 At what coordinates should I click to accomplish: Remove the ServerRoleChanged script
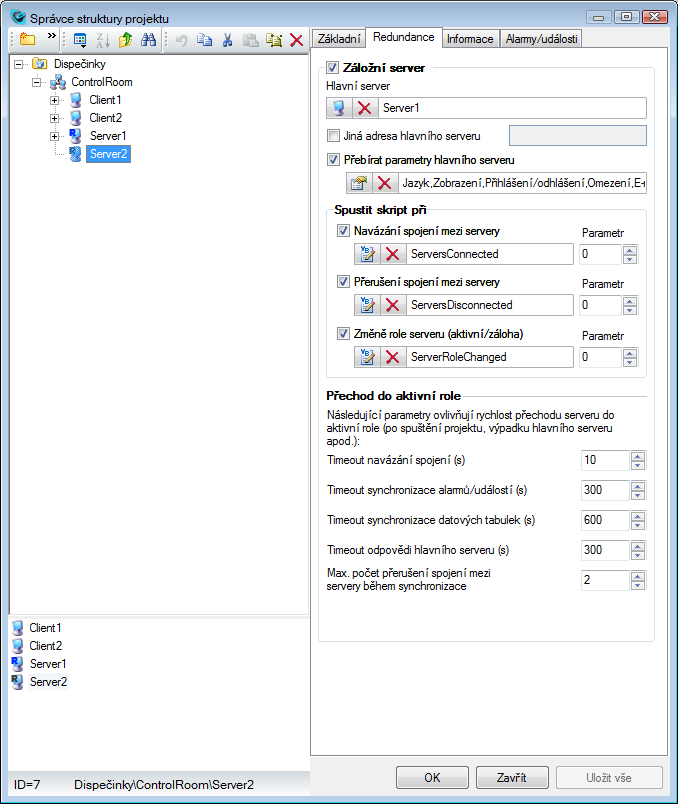(x=393, y=357)
